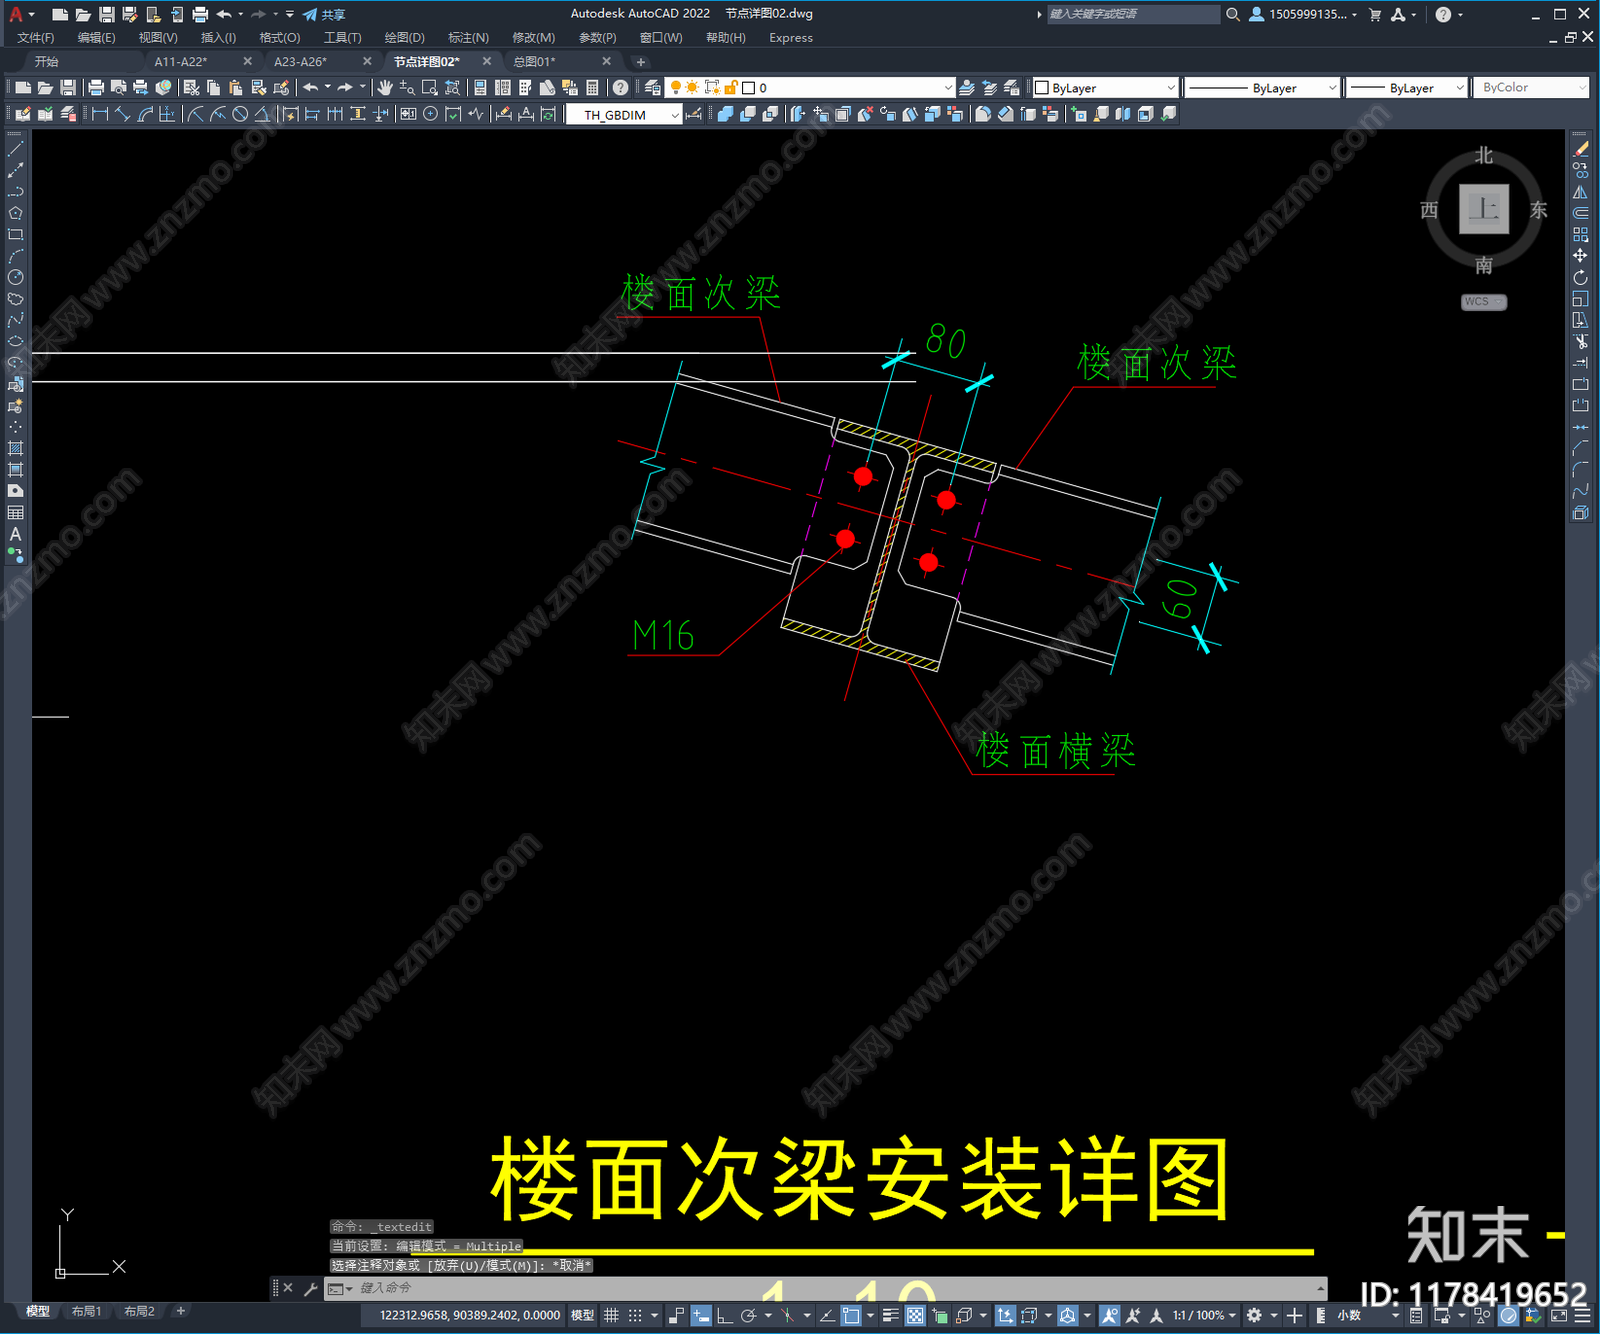Switch to the 布局1 layout tab
The height and width of the screenshot is (1334, 1600).
coord(86,1311)
